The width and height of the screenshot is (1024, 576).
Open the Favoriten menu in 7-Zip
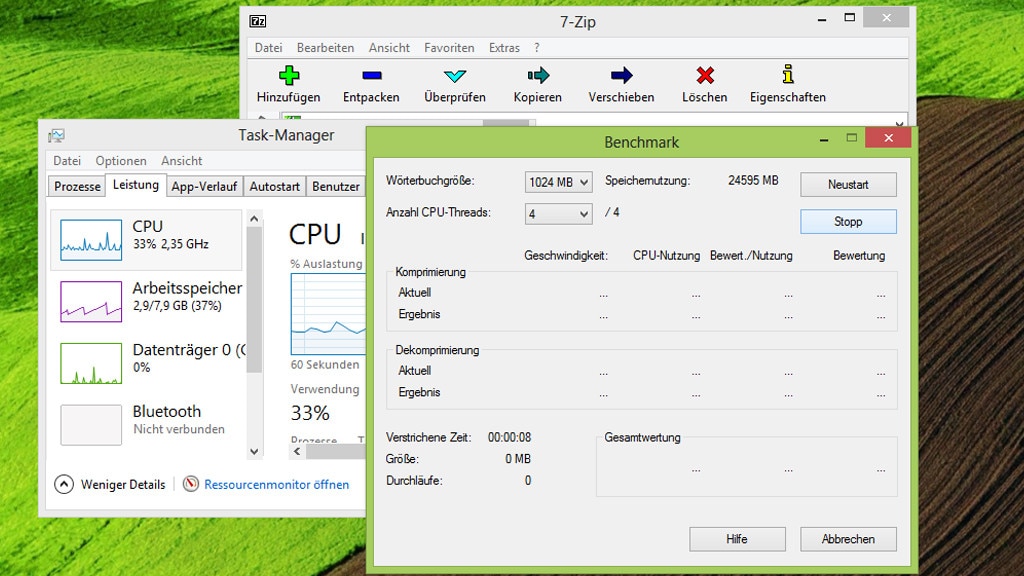click(x=449, y=48)
